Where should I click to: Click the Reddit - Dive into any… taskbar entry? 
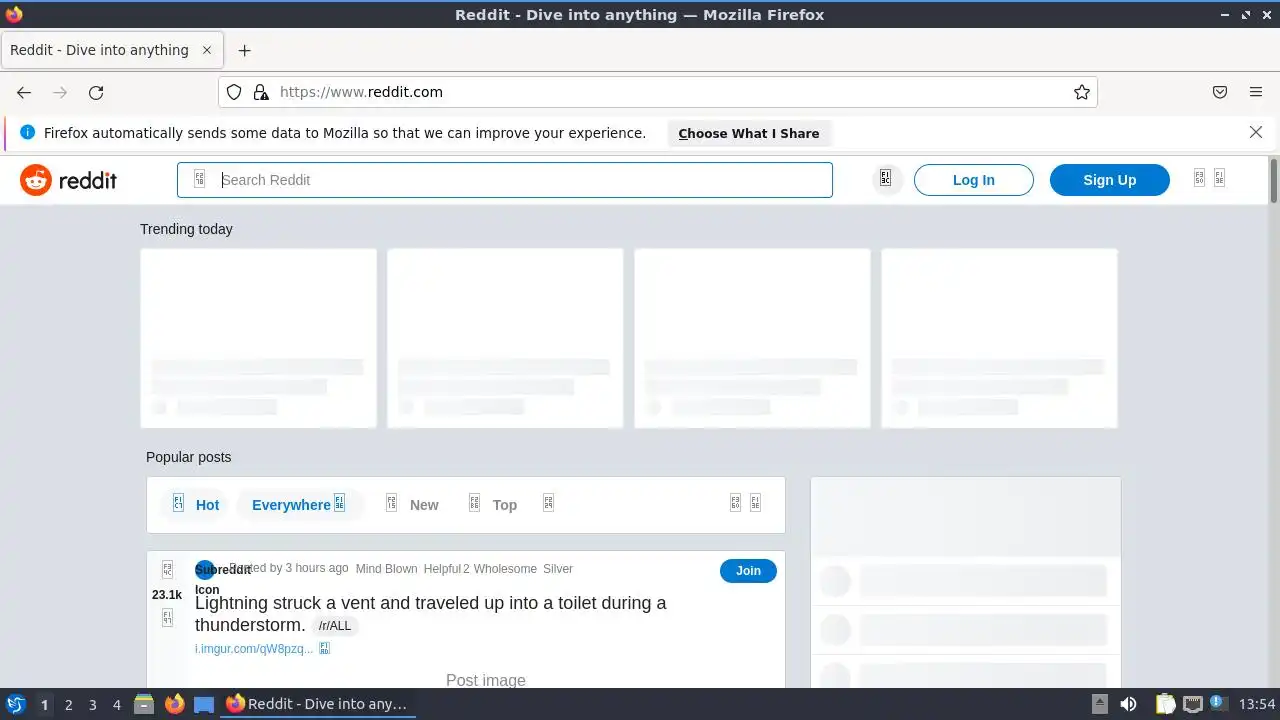click(317, 704)
